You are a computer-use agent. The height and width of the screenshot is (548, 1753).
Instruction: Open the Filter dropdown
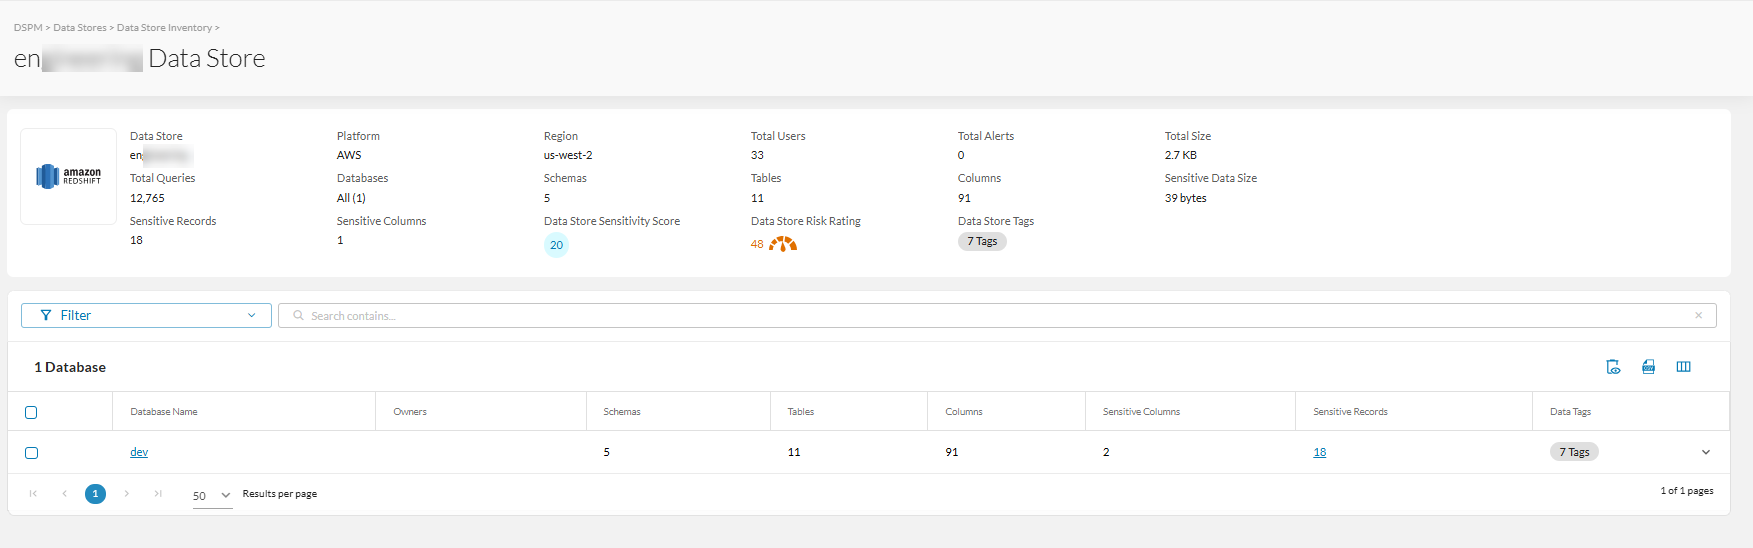coord(146,316)
